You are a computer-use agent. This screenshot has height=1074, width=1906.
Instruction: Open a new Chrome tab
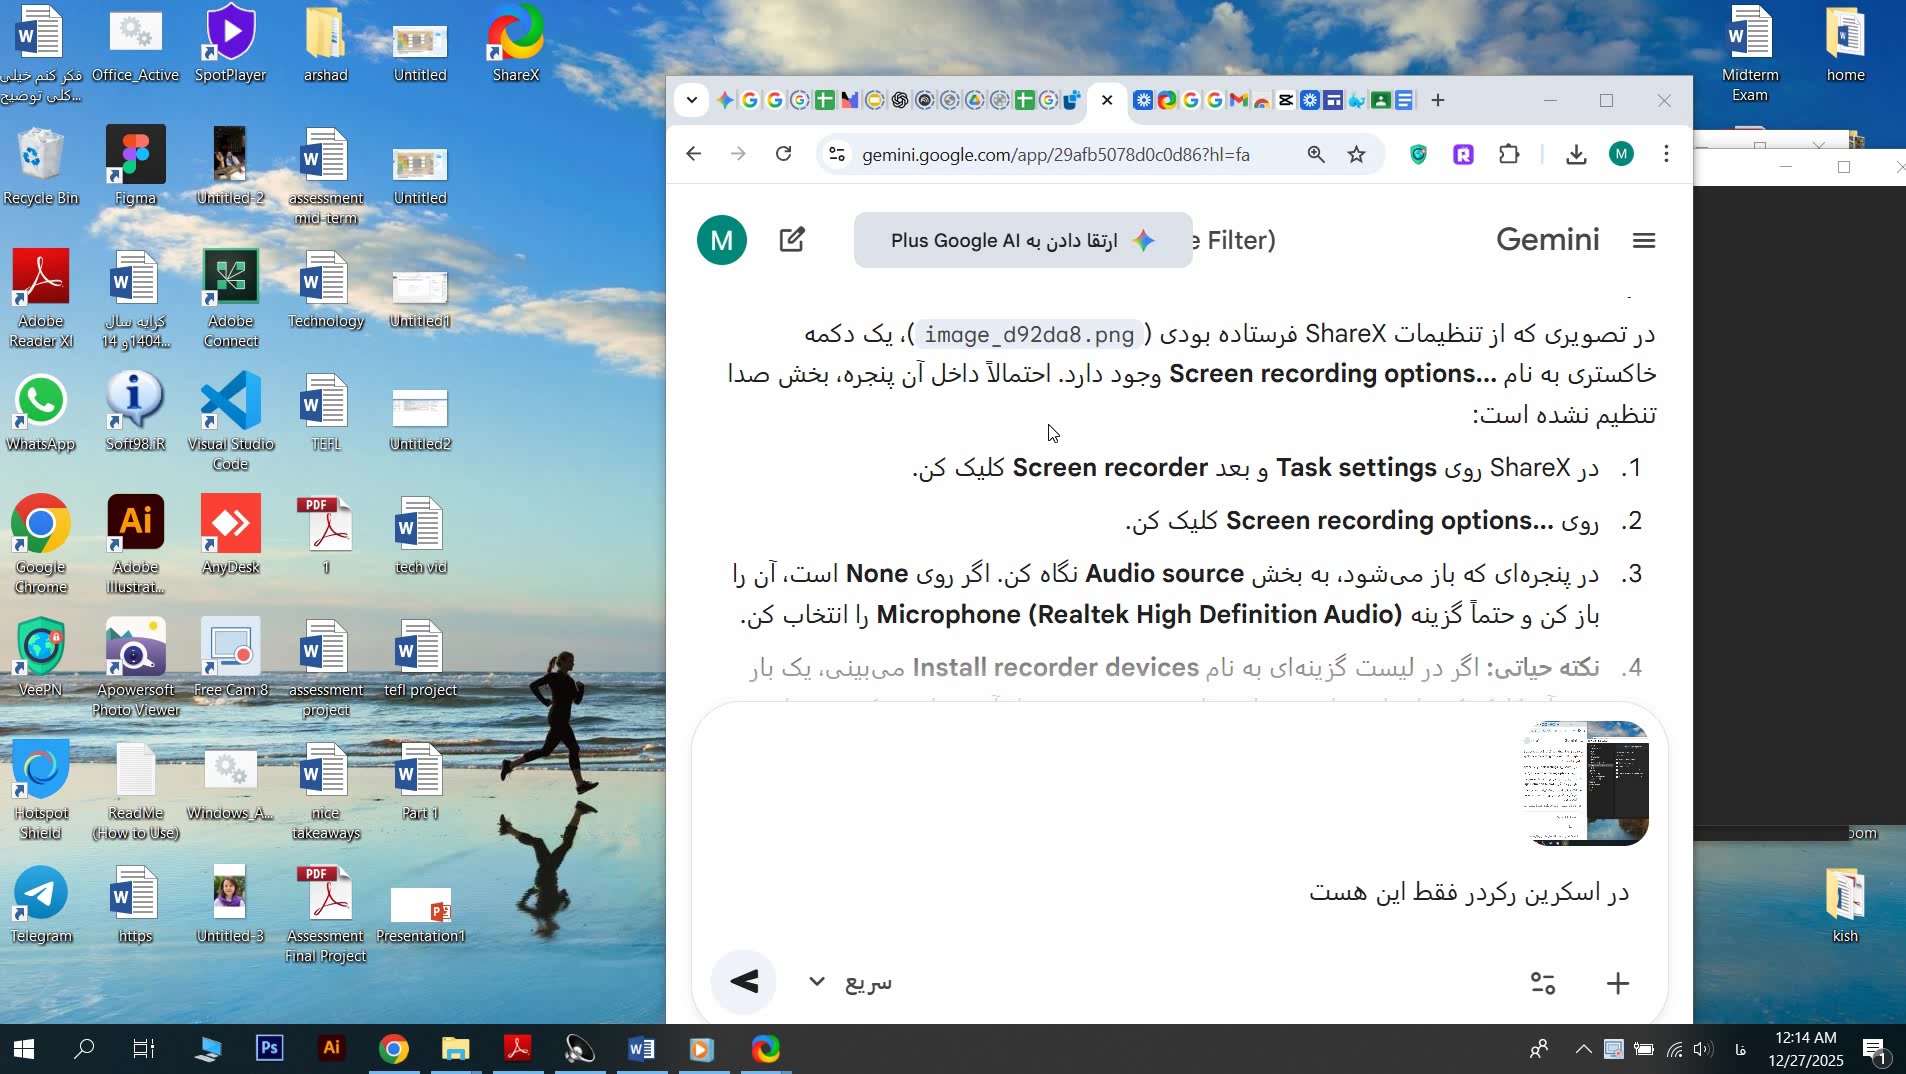[1438, 100]
